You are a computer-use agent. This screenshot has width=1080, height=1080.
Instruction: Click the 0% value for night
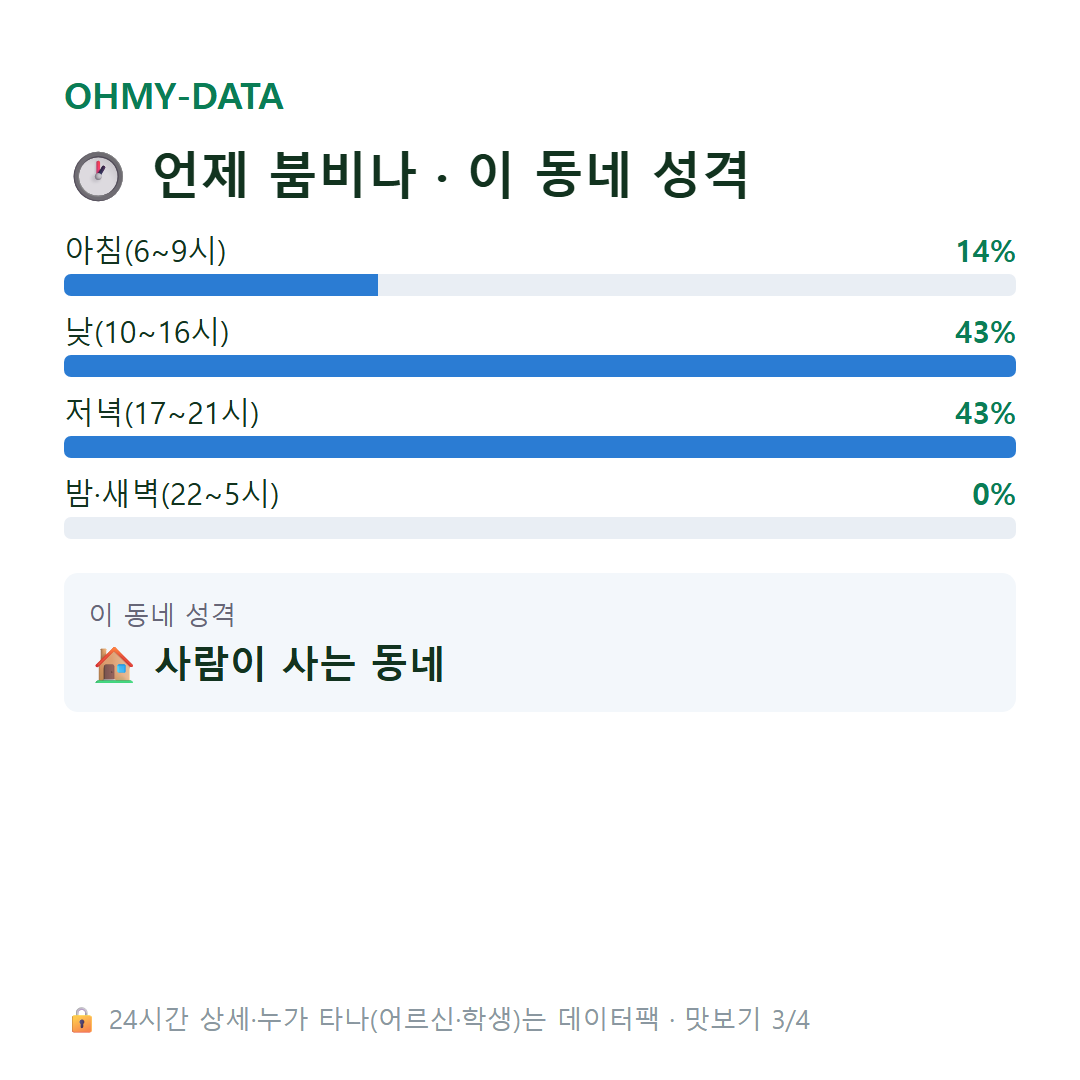pyautogui.click(x=994, y=495)
